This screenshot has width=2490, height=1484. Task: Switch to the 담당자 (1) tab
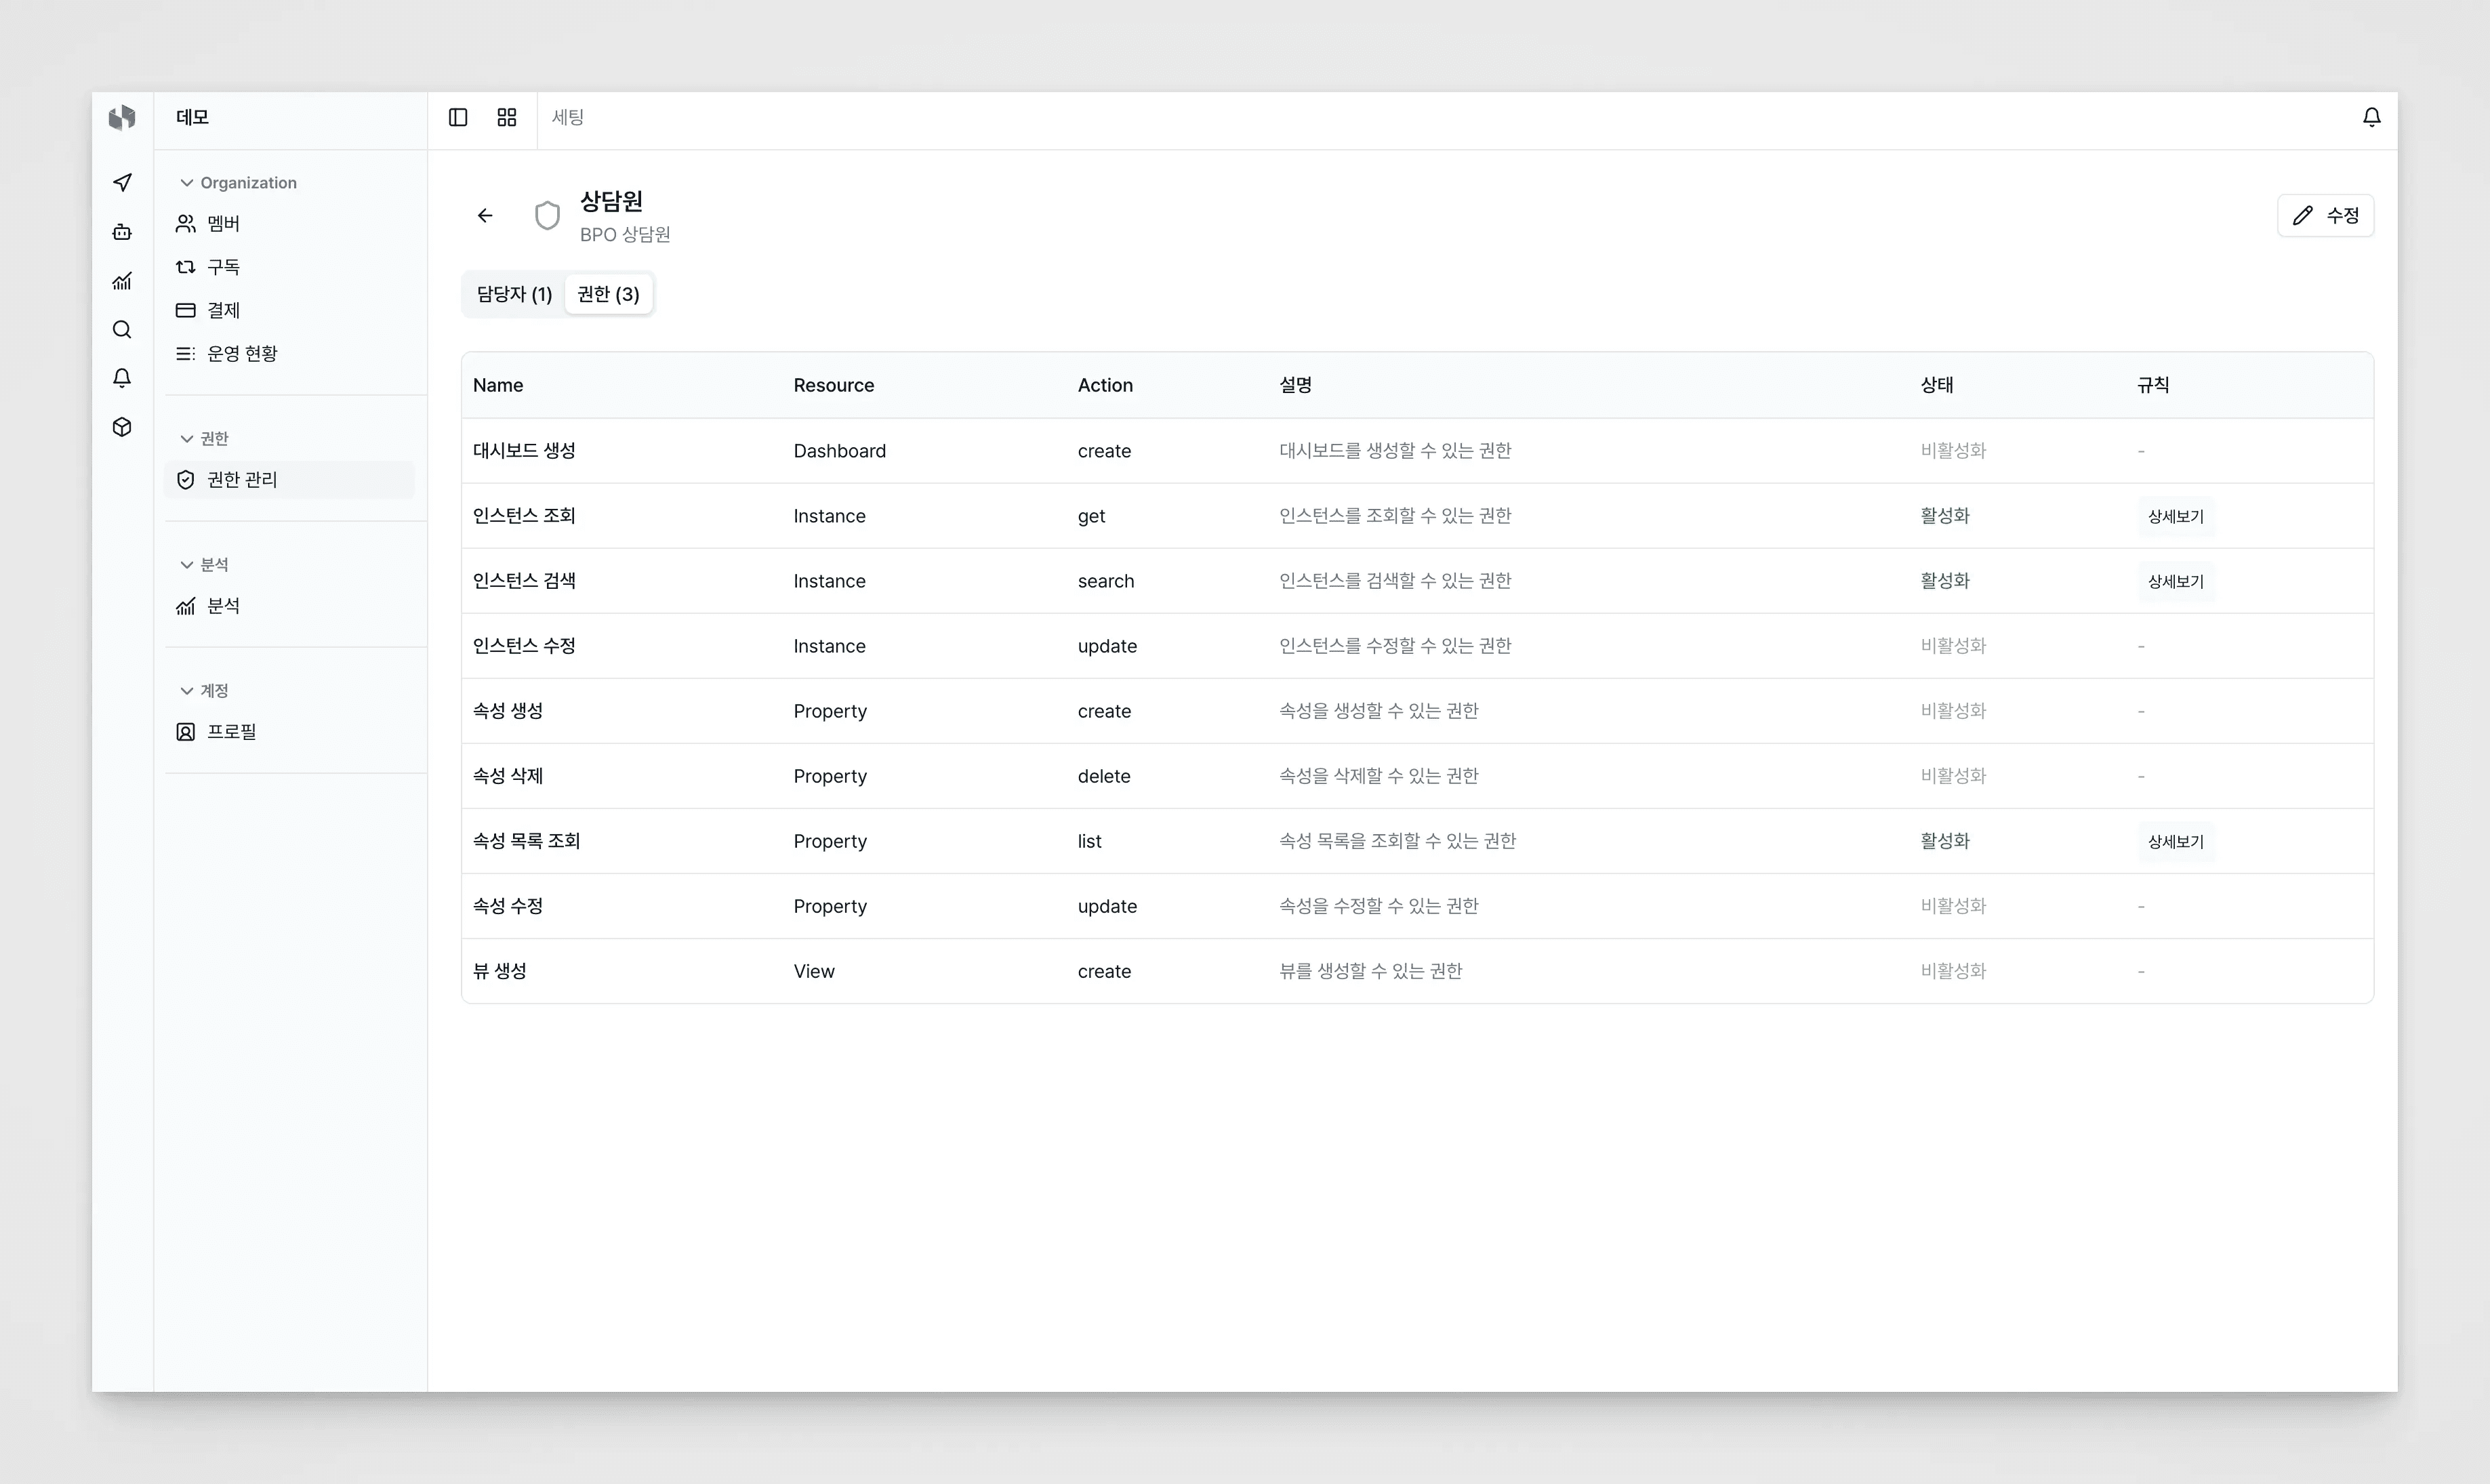pyautogui.click(x=513, y=293)
